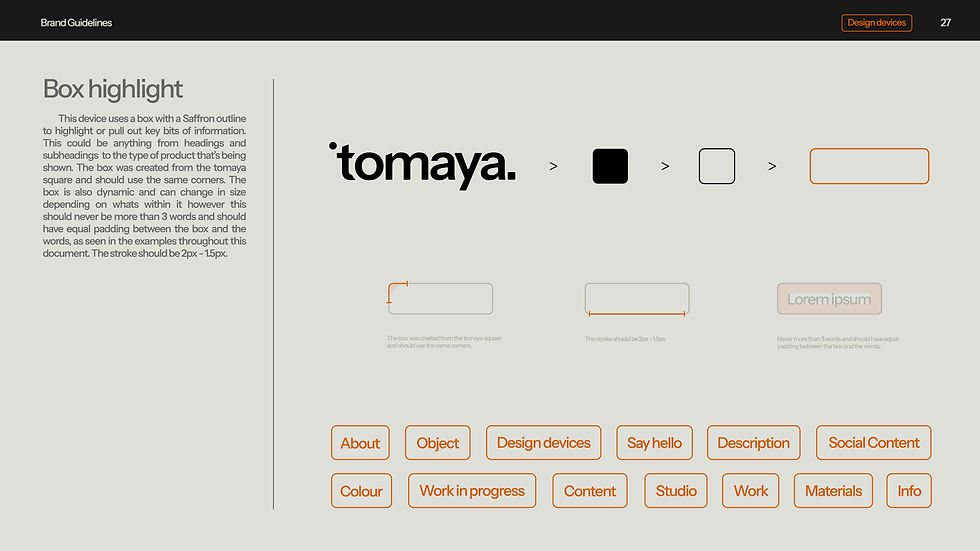Choose the Content box label
The height and width of the screenshot is (551, 980).
[589, 491]
